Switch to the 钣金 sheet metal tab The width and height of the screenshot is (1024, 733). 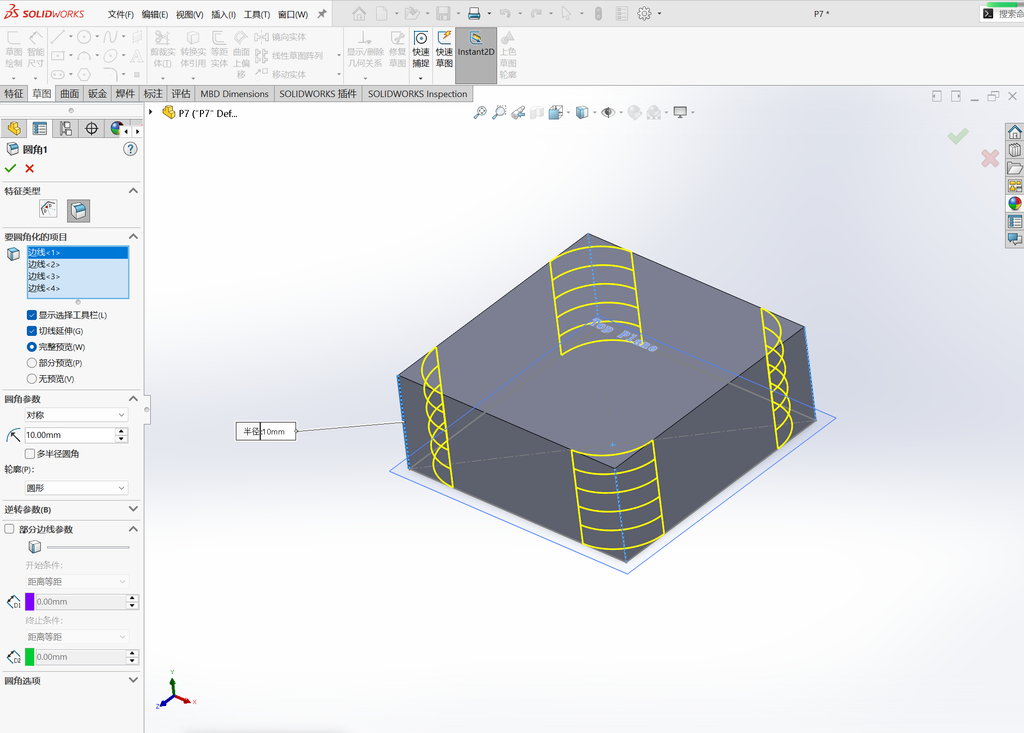click(97, 93)
